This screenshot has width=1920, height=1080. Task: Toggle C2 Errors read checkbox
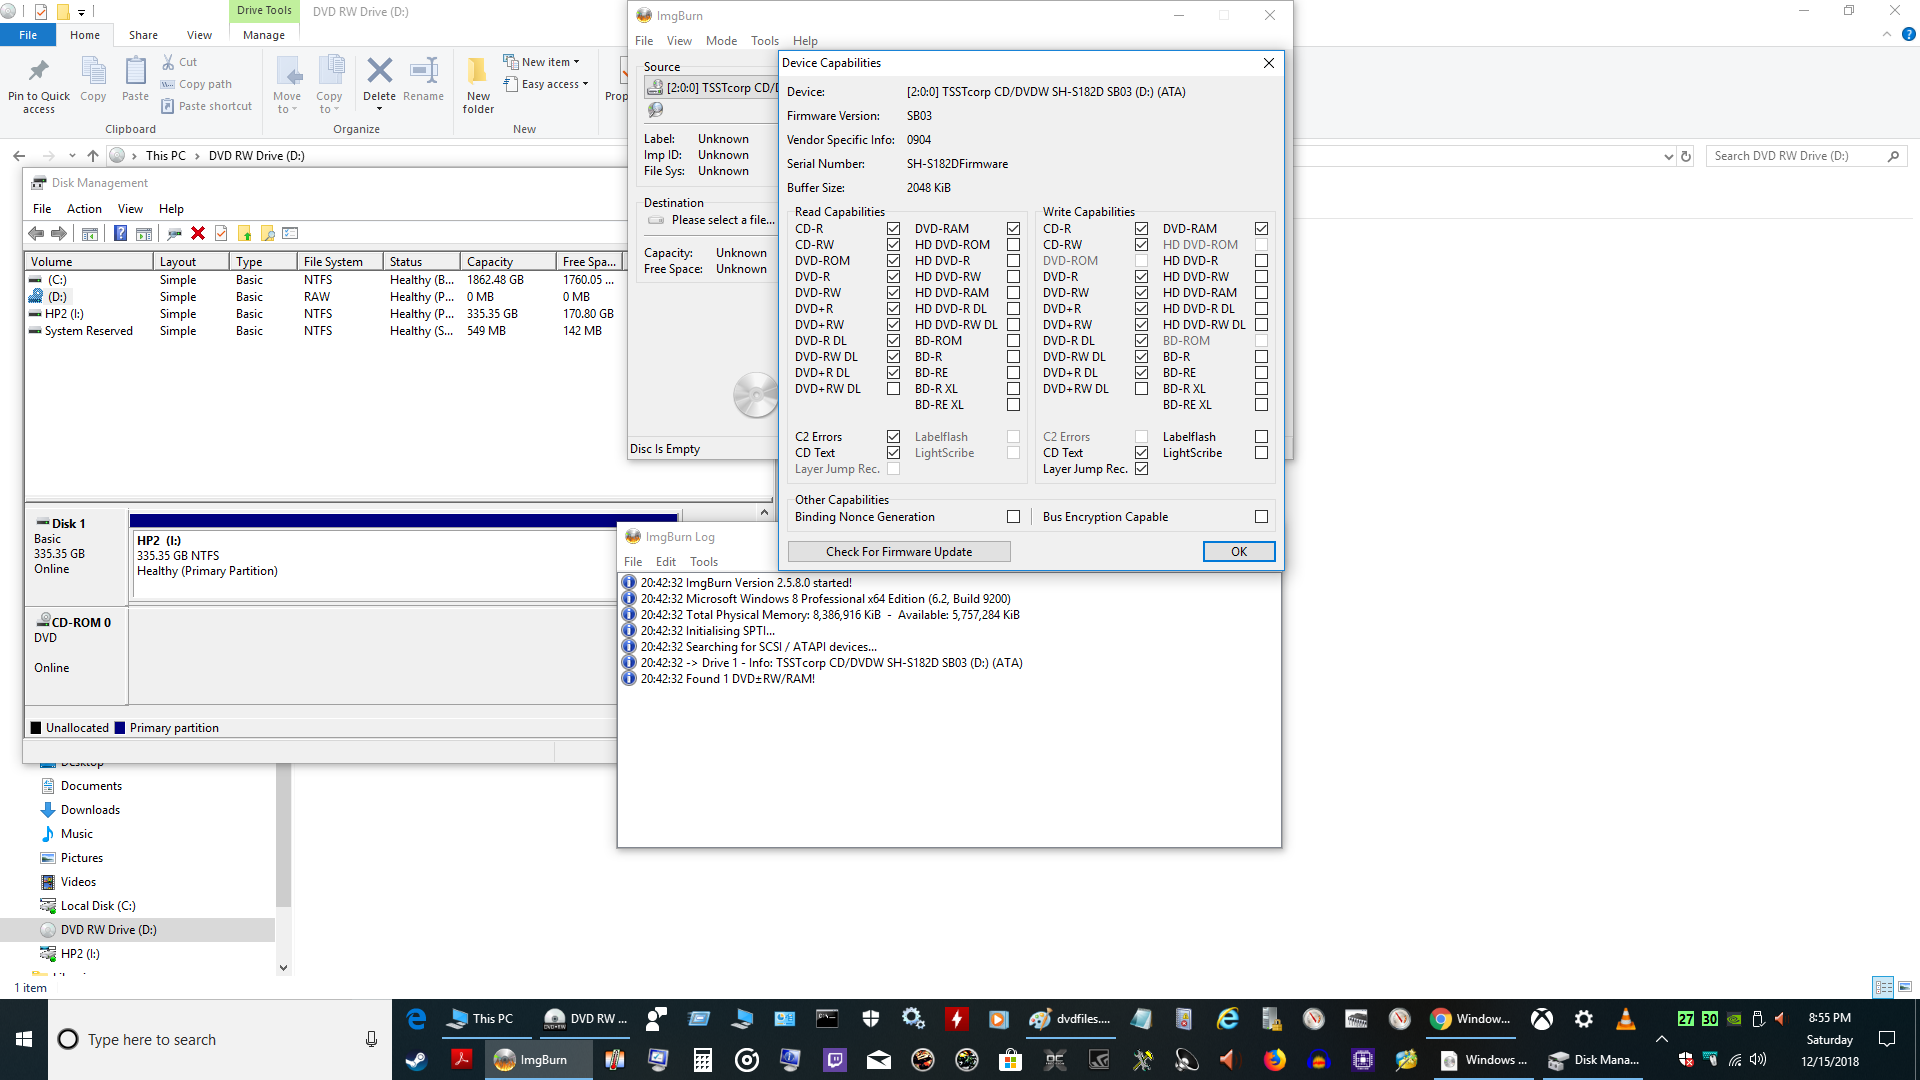tap(893, 437)
